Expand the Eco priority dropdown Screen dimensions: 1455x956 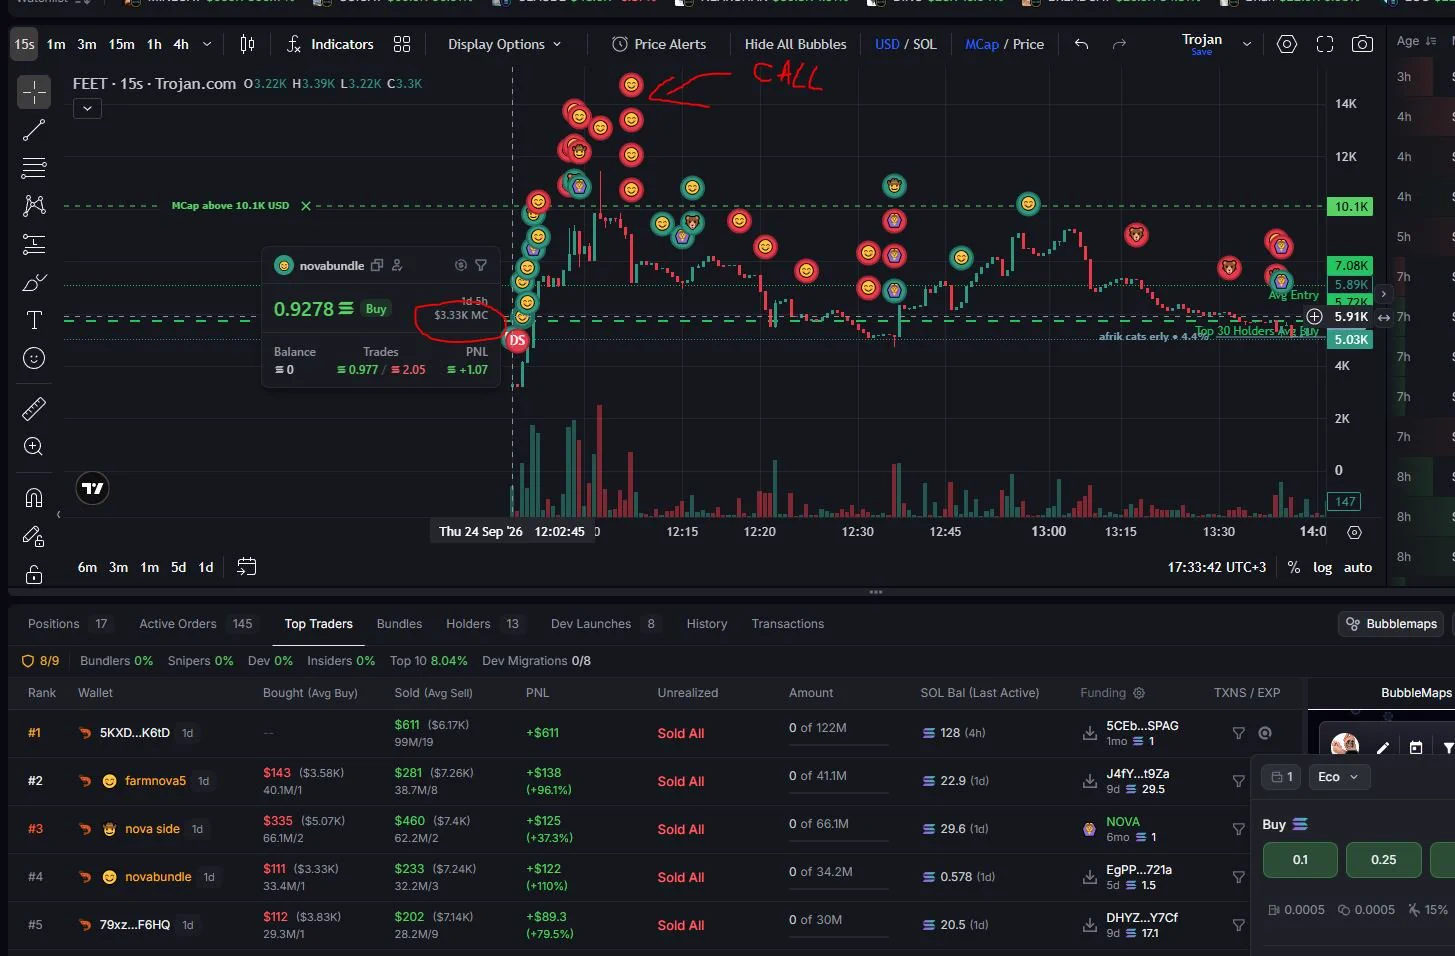[1338, 777]
